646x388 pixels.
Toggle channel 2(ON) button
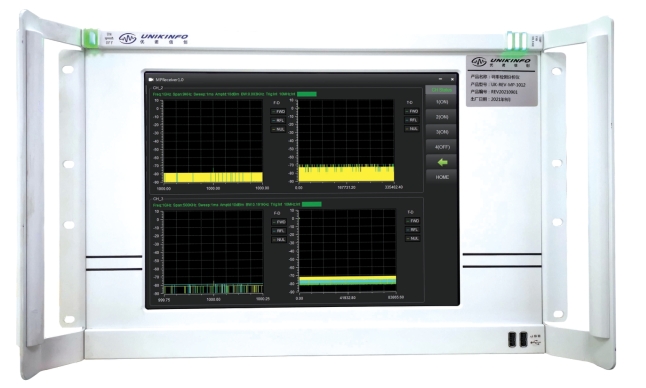pyautogui.click(x=442, y=117)
